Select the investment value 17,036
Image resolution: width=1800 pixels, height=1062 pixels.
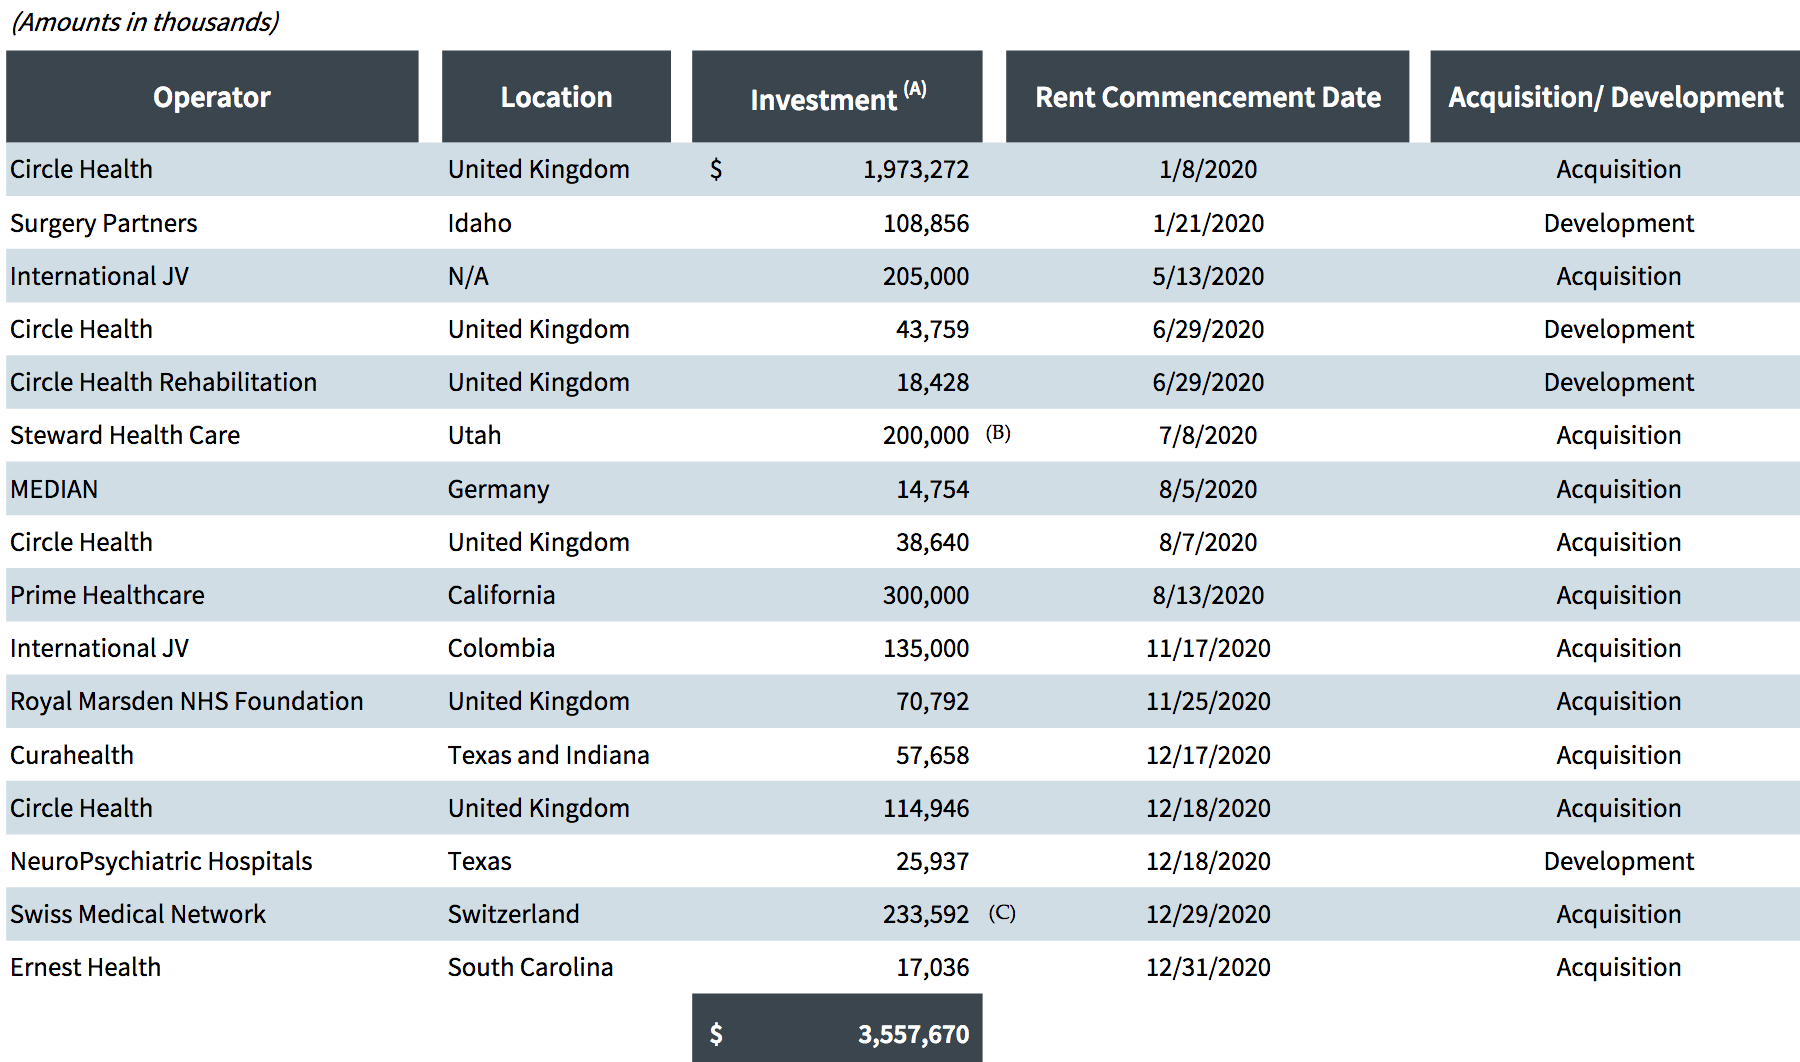coord(933,967)
